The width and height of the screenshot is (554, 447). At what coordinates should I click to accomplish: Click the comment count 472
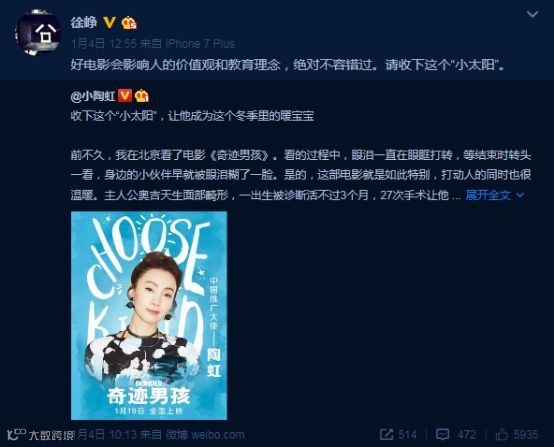pyautogui.click(x=466, y=435)
